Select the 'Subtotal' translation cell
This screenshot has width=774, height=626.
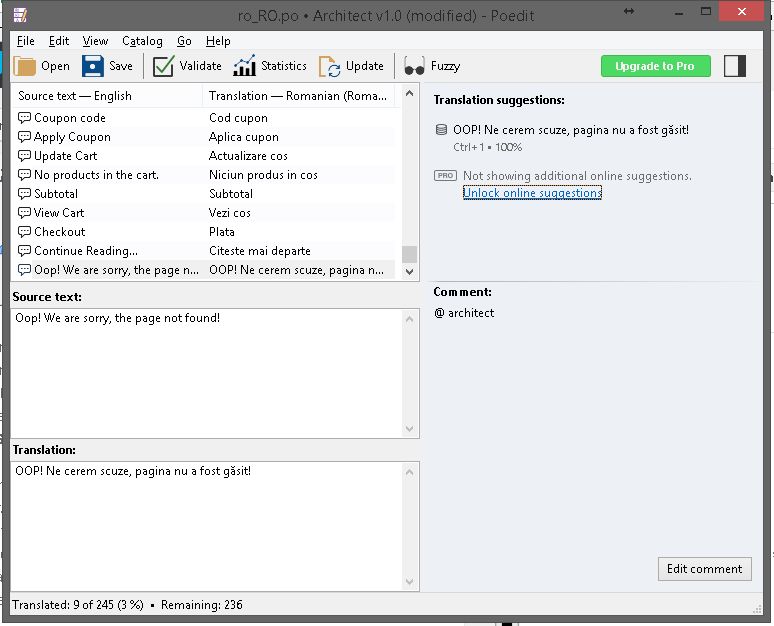(231, 194)
